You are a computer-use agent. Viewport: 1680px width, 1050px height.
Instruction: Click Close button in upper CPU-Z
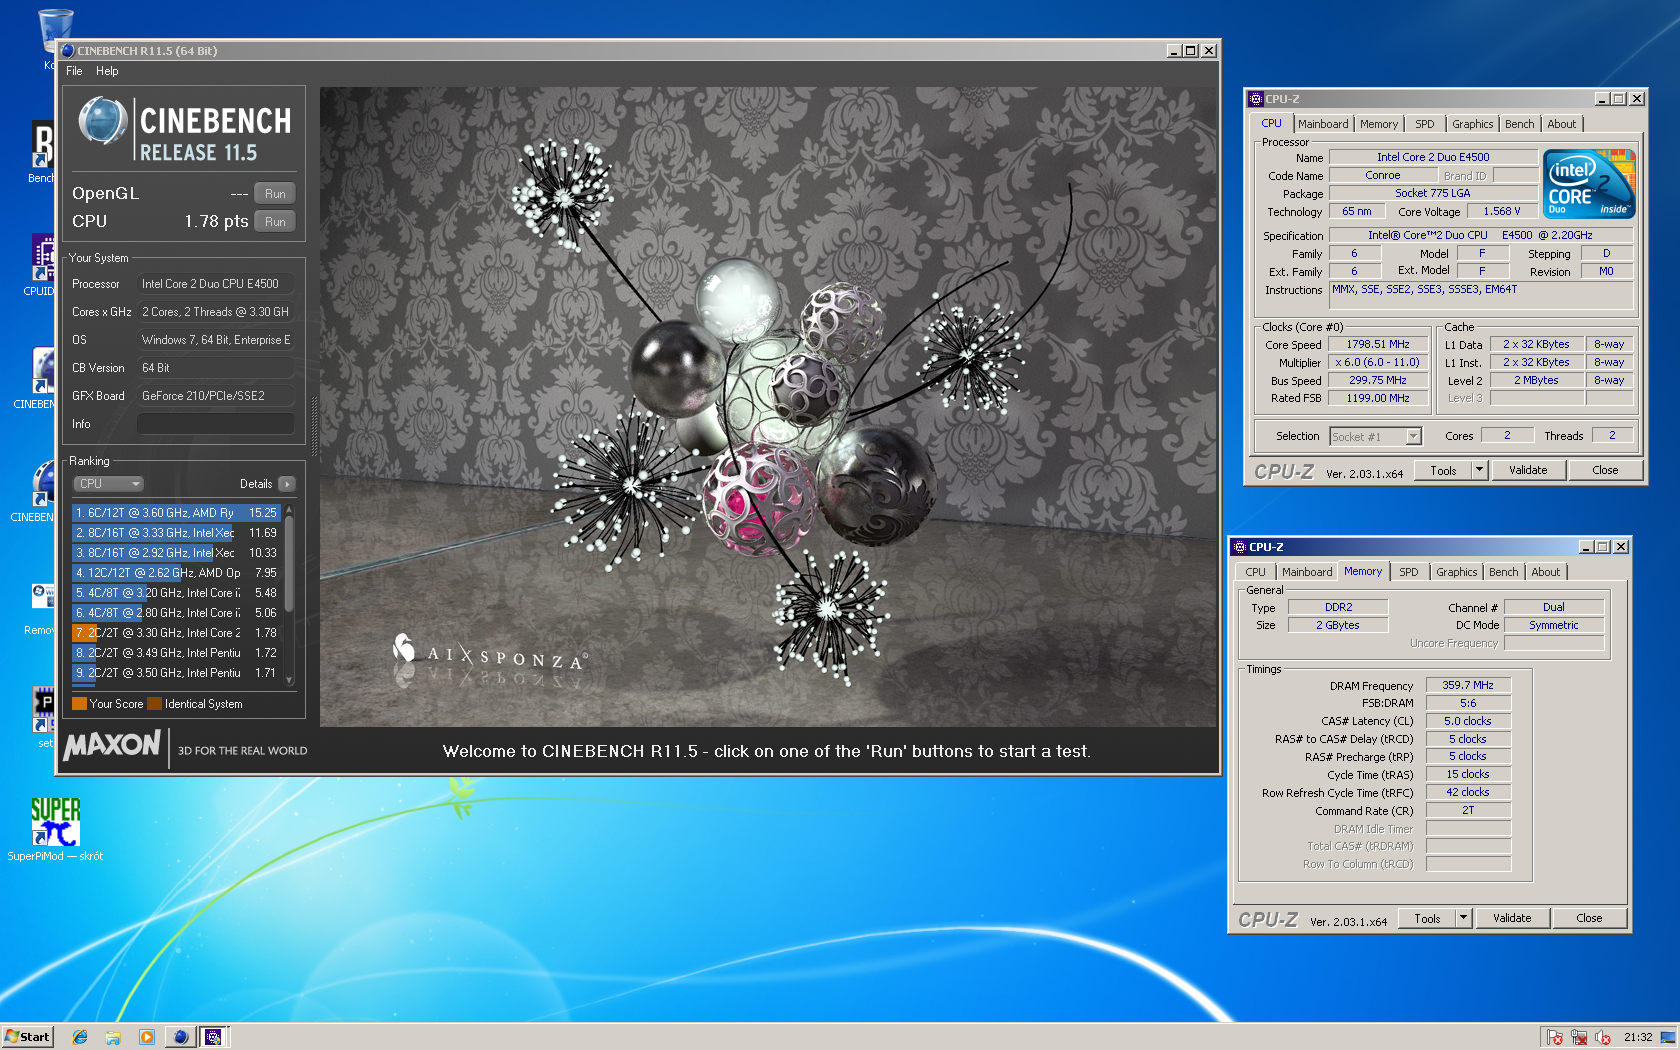(1605, 470)
